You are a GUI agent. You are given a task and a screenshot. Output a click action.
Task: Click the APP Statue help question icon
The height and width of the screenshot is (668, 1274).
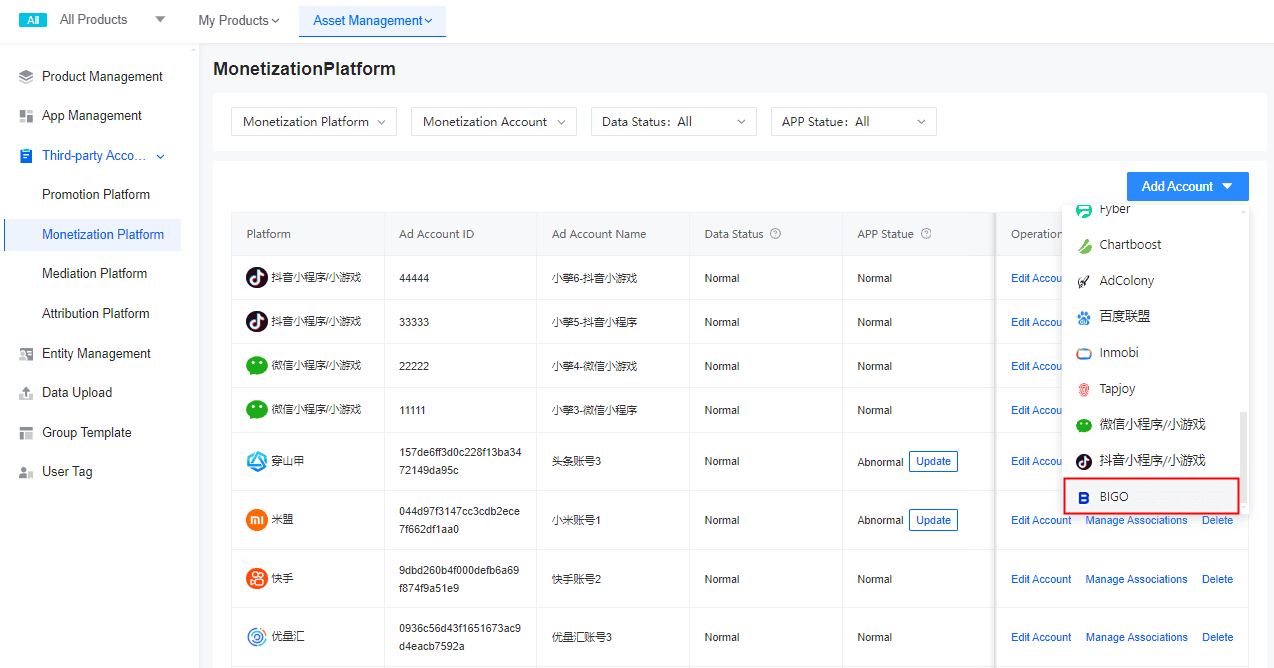click(x=926, y=234)
